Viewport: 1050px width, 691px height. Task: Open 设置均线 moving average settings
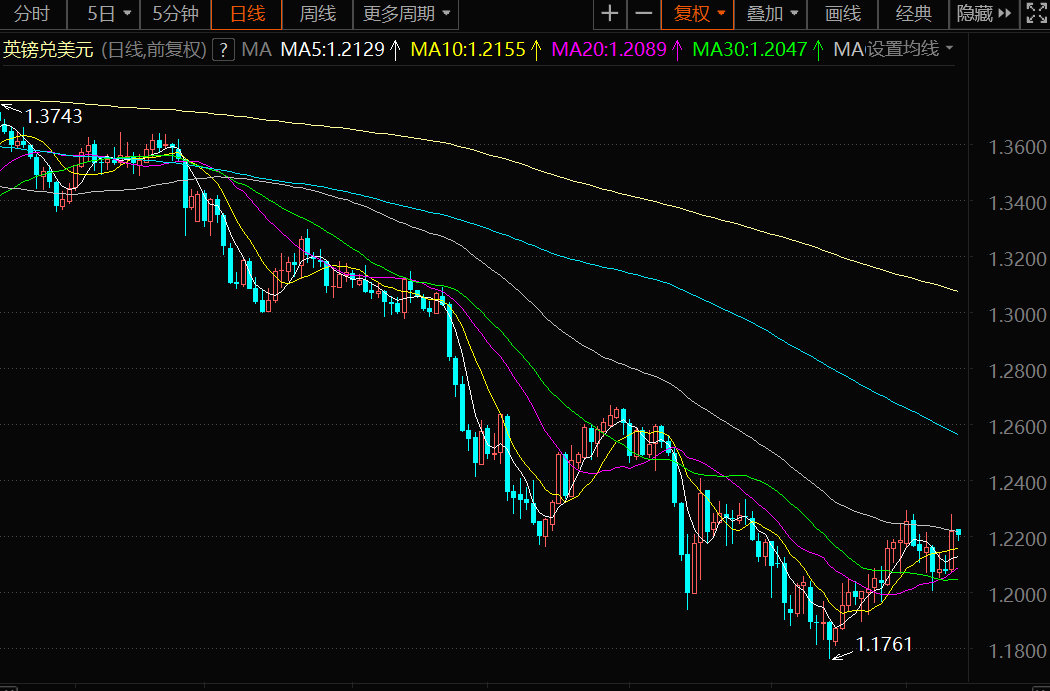[x=909, y=49]
